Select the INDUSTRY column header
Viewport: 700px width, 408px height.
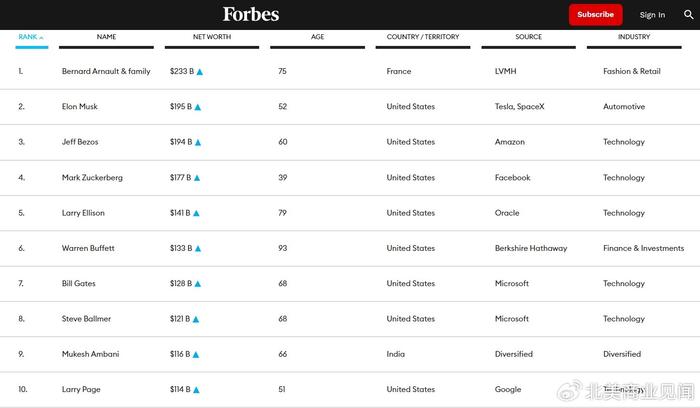(x=634, y=37)
